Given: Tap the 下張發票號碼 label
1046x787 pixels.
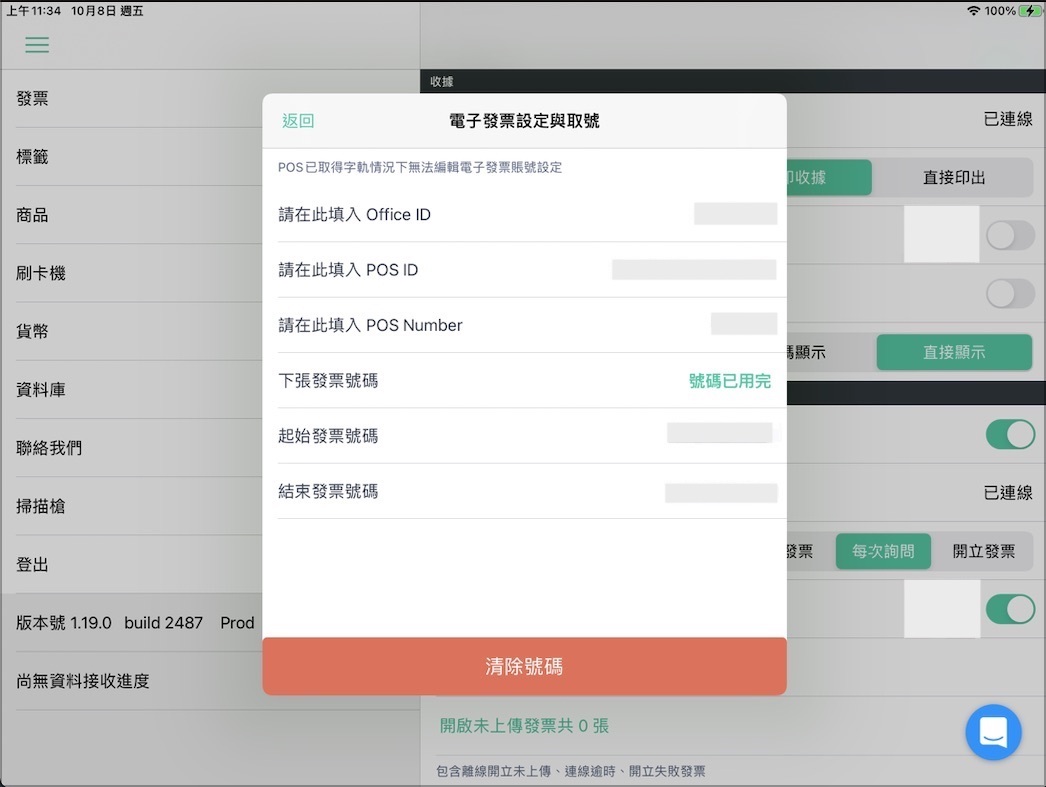Looking at the screenshot, I should click(x=328, y=381).
